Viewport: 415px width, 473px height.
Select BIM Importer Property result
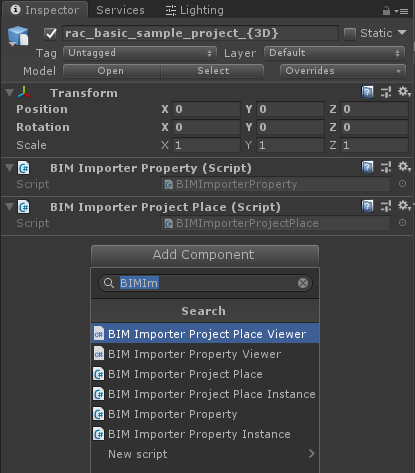(x=205, y=414)
